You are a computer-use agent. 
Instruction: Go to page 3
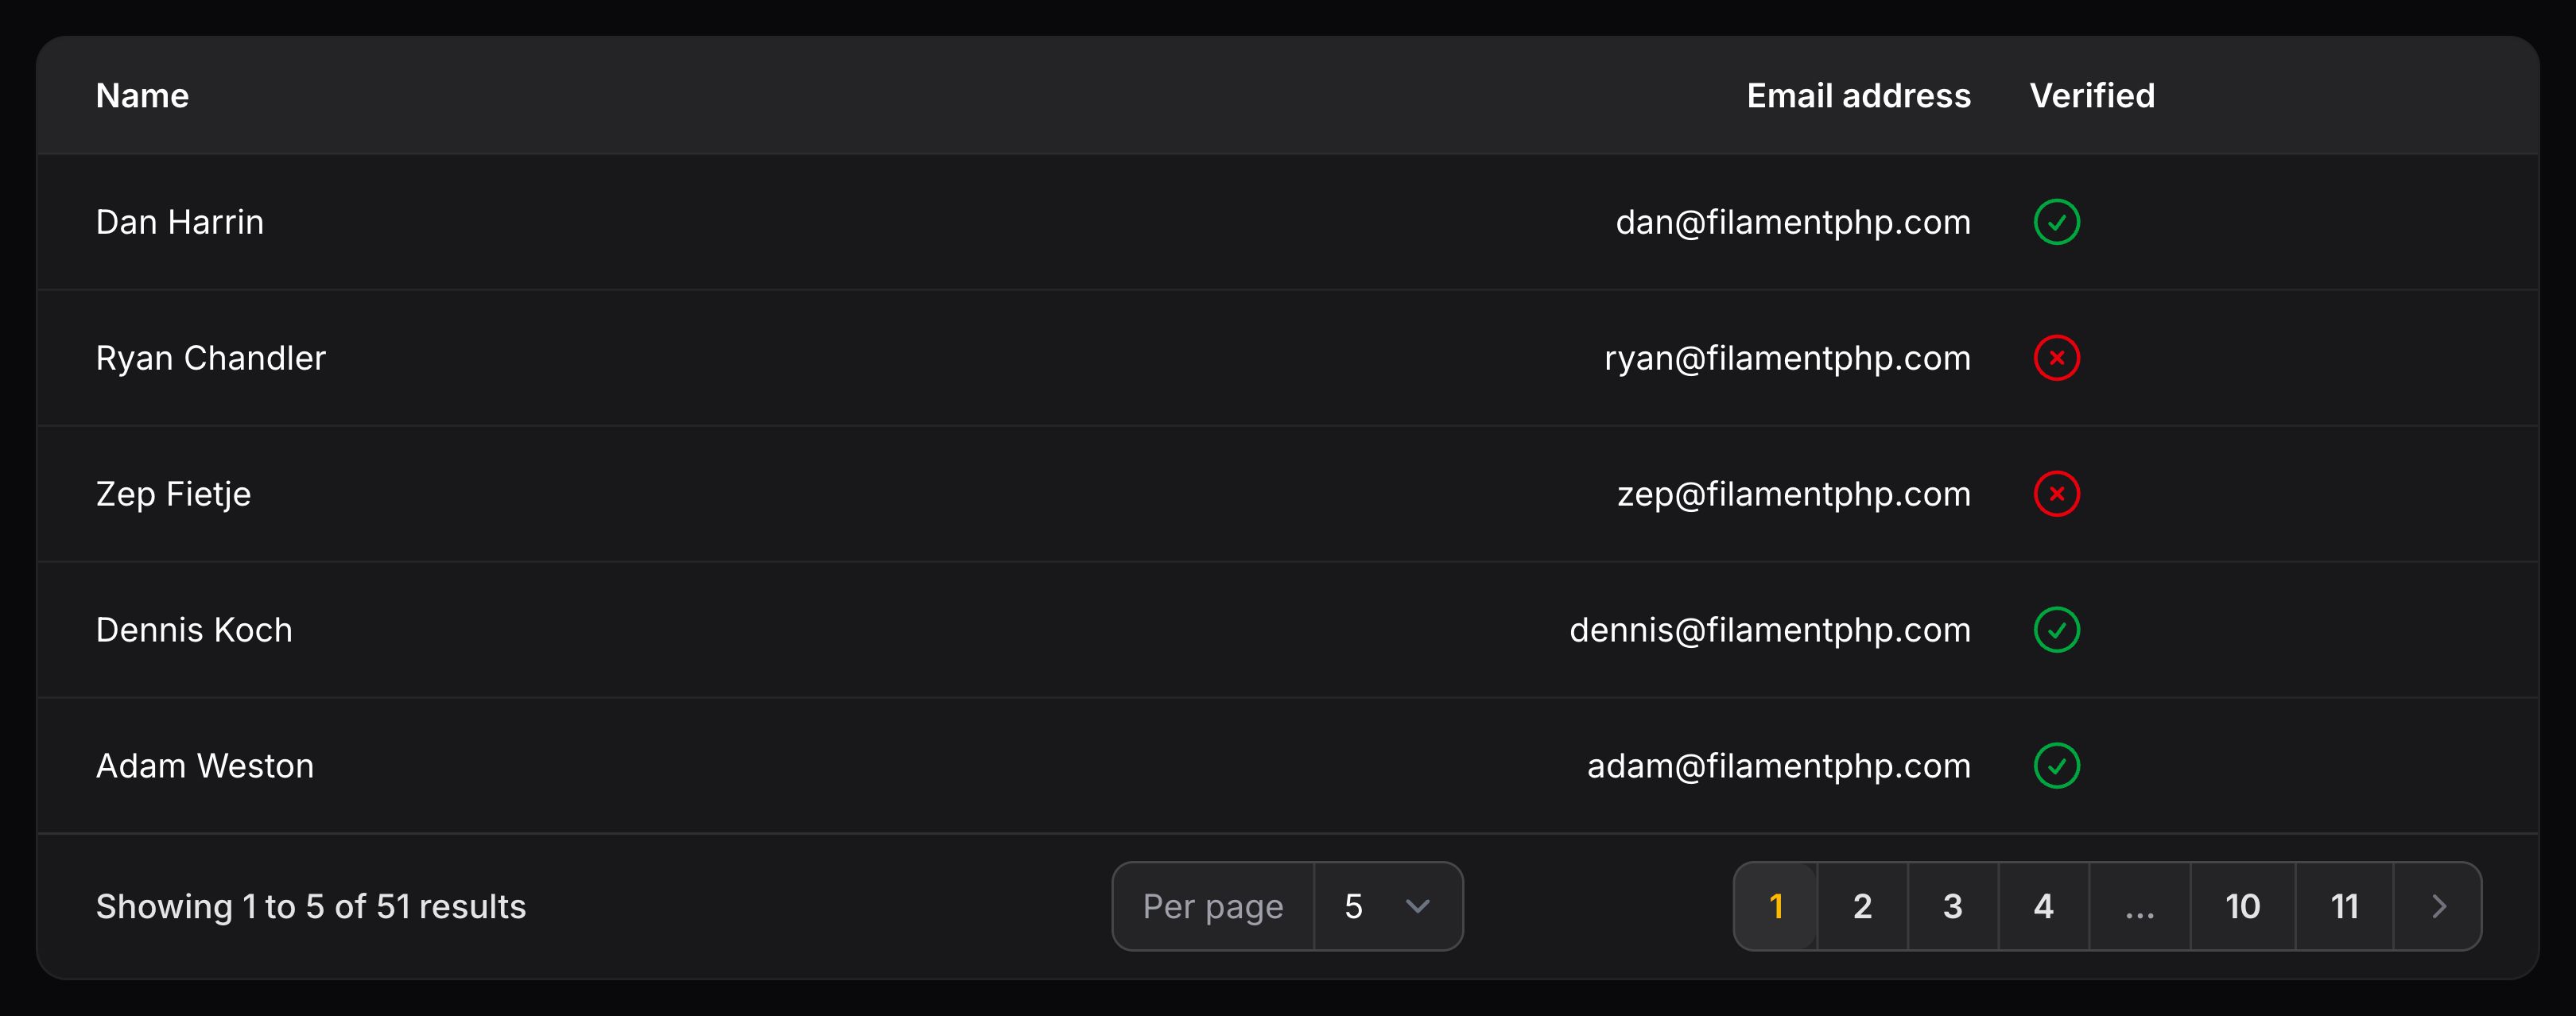(x=1952, y=906)
